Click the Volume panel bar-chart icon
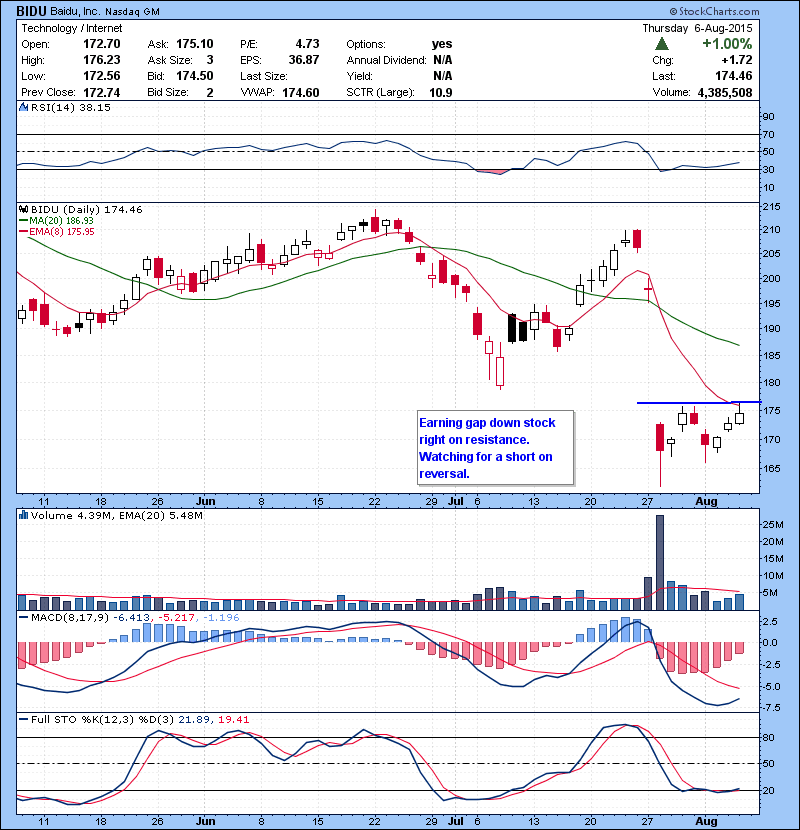Image resolution: width=800 pixels, height=830 pixels. pyautogui.click(x=23, y=515)
